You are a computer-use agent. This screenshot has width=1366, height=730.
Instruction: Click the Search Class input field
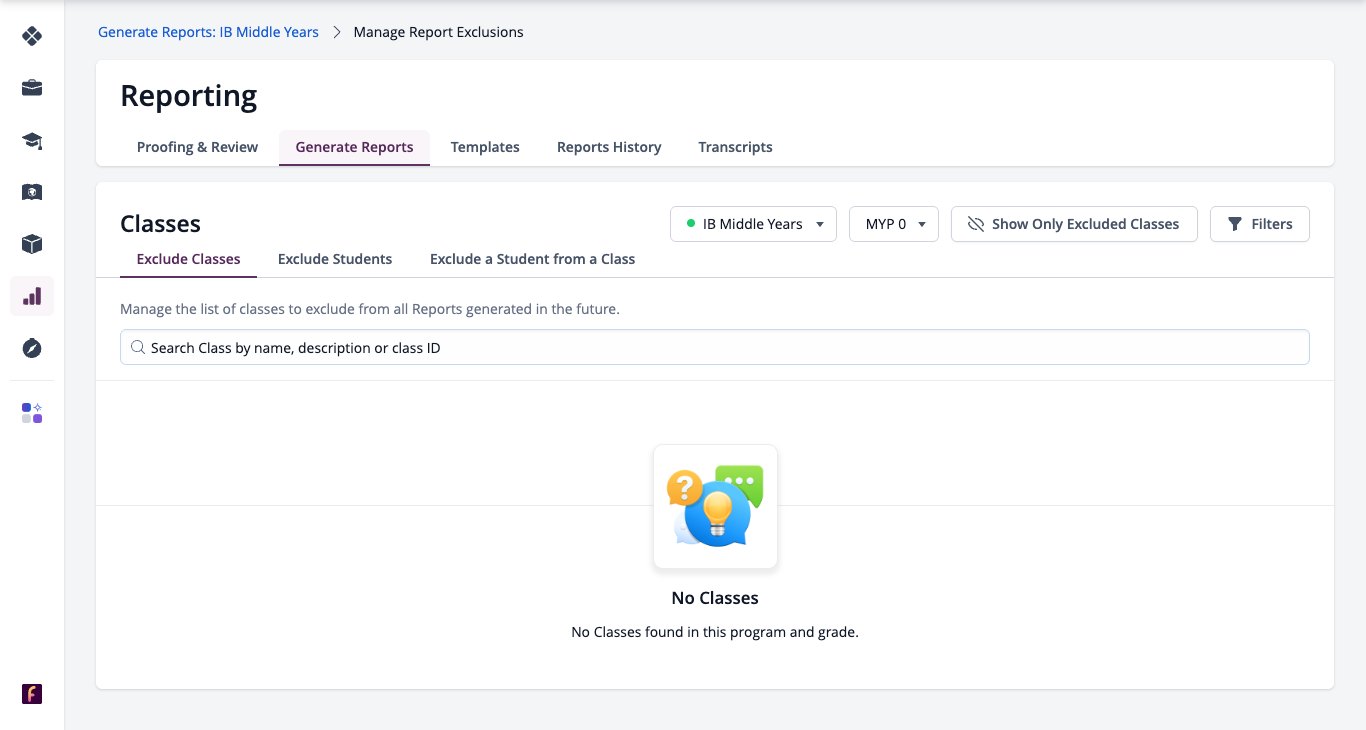pos(715,348)
